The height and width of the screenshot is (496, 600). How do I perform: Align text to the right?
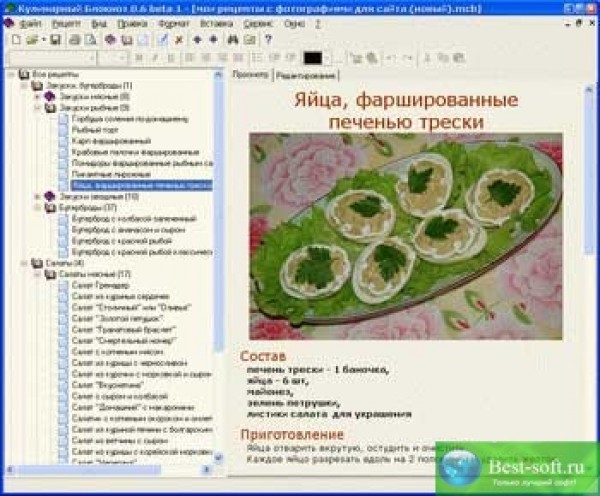click(x=222, y=58)
